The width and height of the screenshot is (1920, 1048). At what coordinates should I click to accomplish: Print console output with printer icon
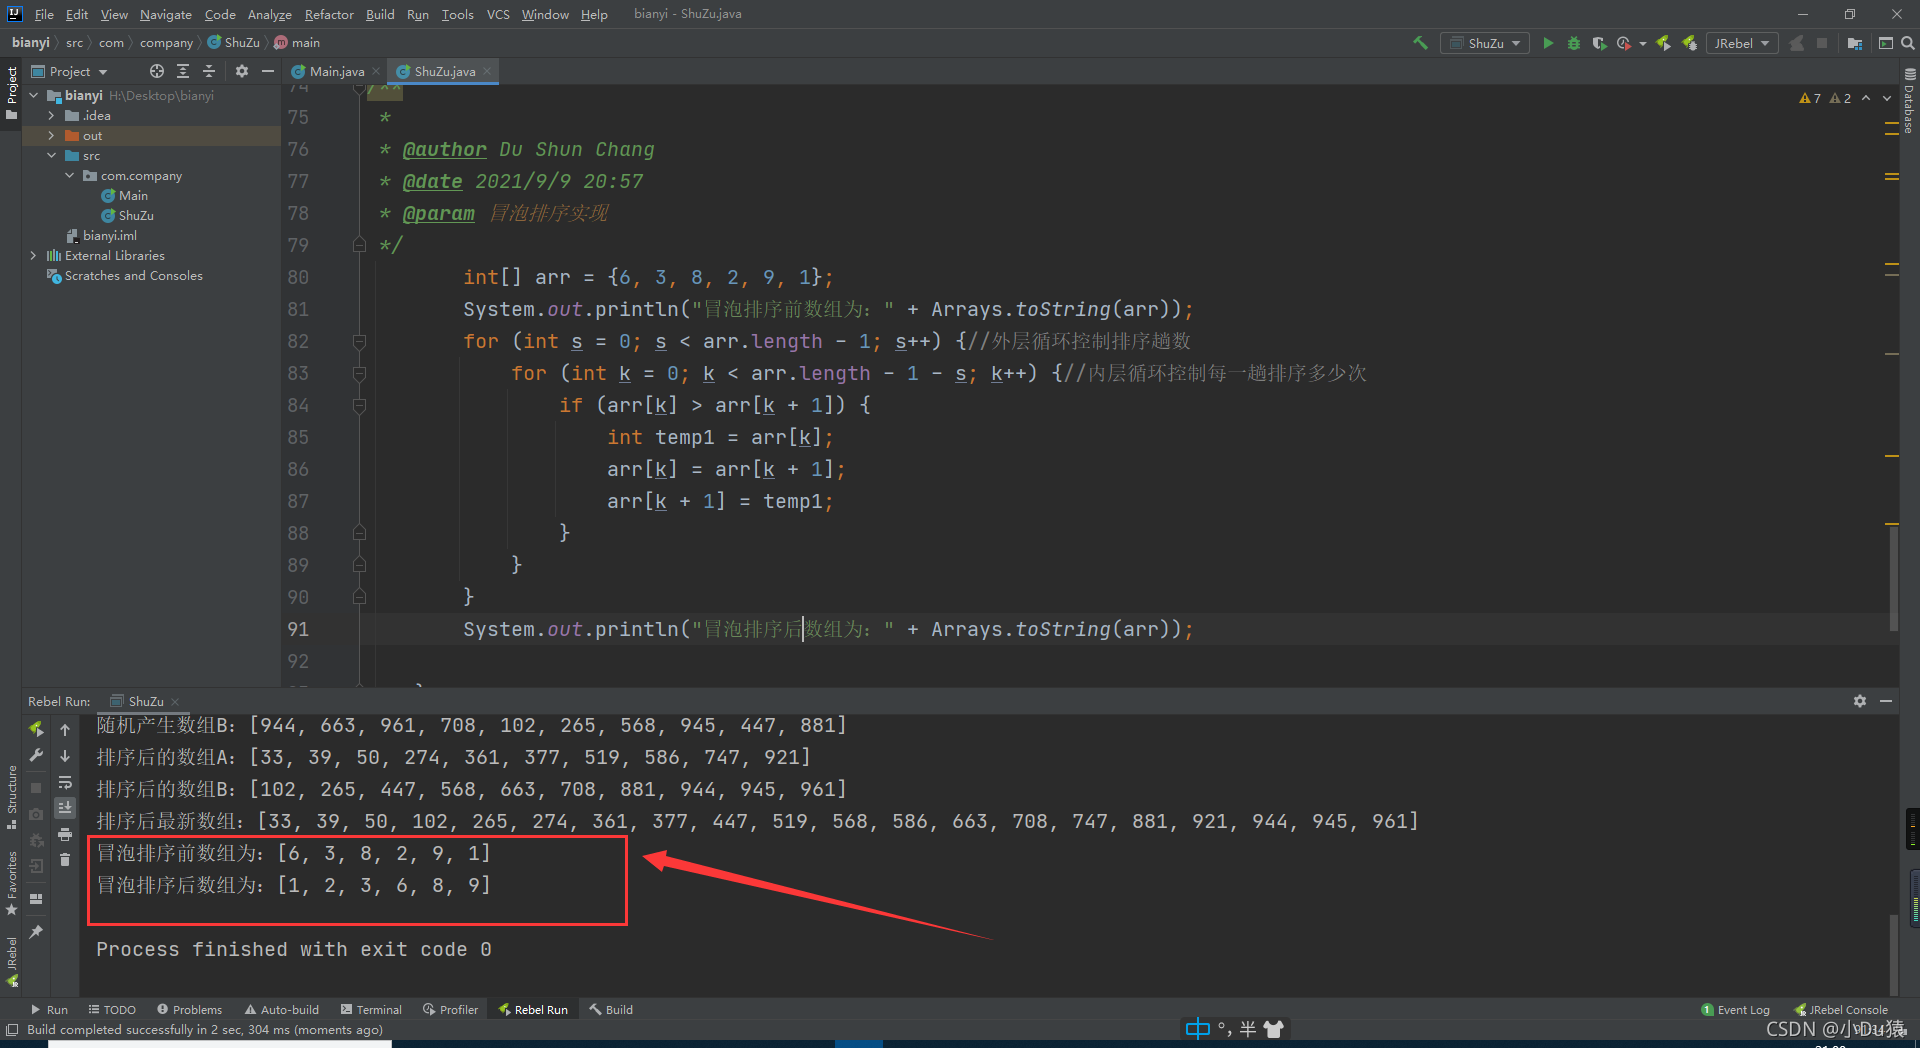(x=65, y=834)
